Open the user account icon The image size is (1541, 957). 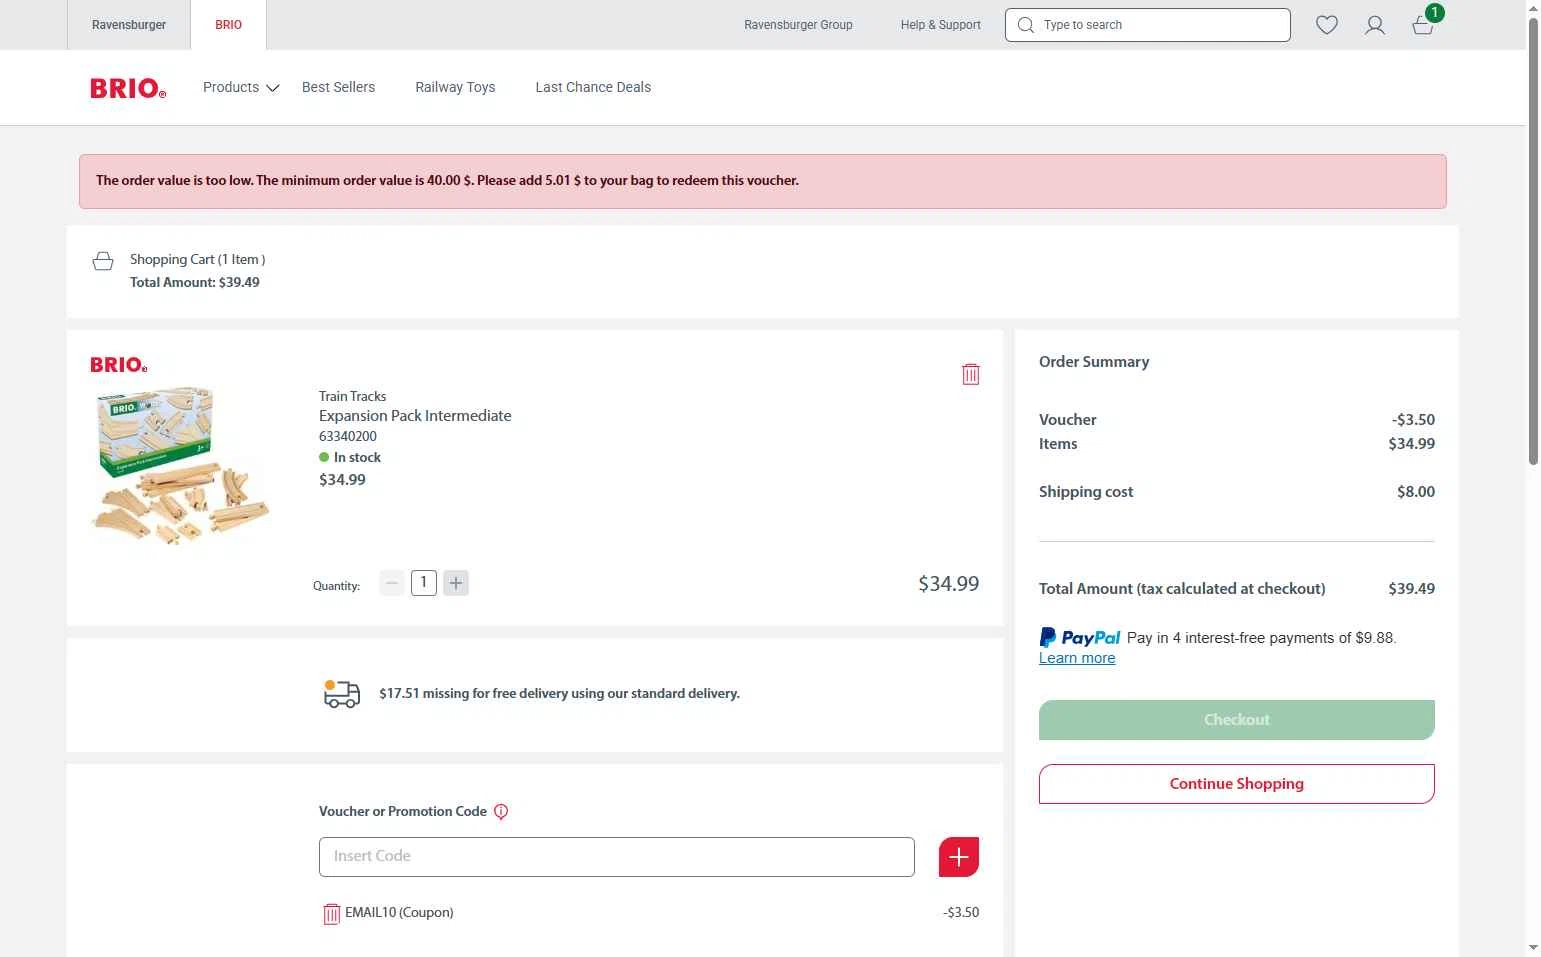click(x=1375, y=25)
